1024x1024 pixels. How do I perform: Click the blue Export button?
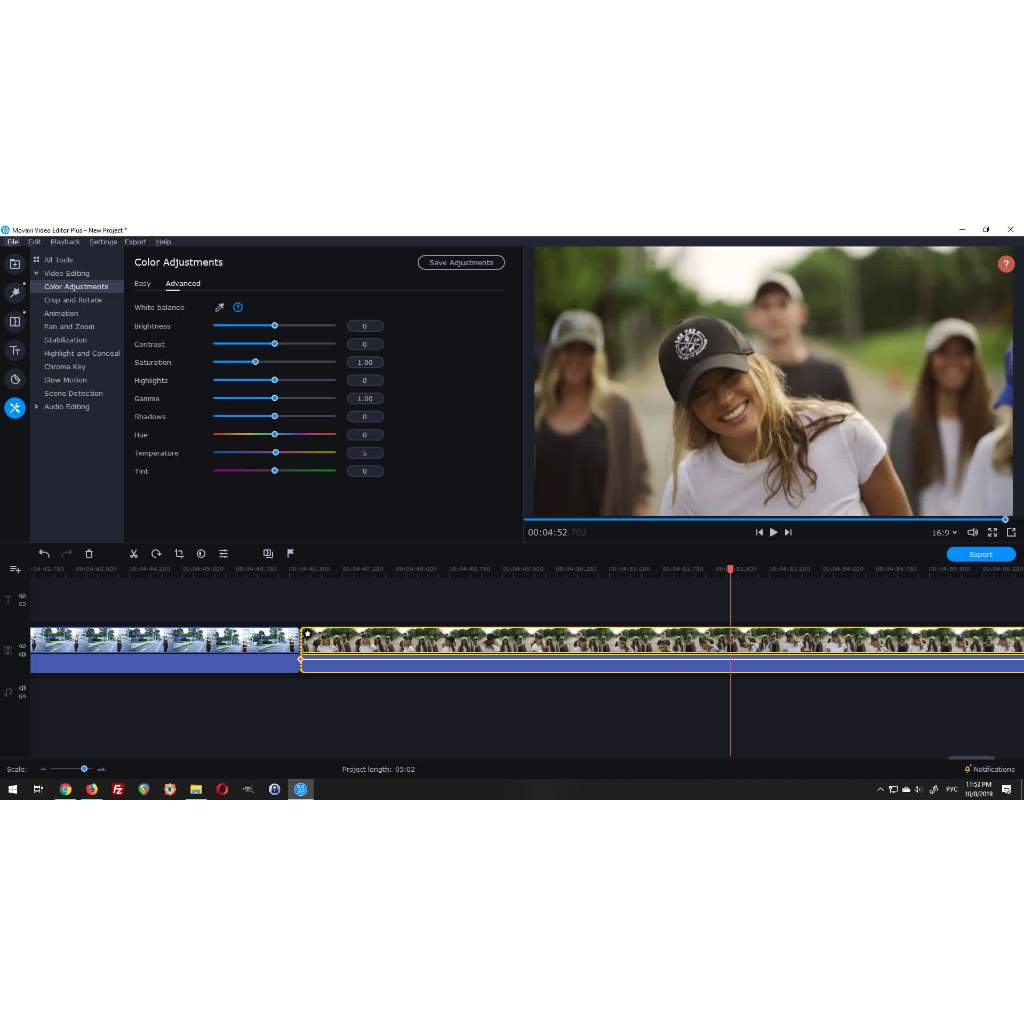980,554
